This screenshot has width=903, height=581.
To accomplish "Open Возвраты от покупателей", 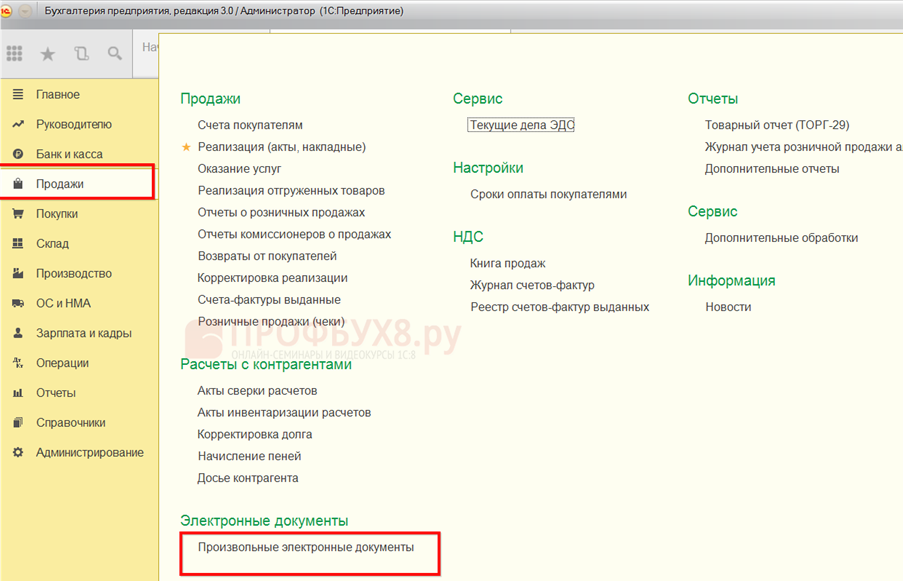I will tap(267, 256).
